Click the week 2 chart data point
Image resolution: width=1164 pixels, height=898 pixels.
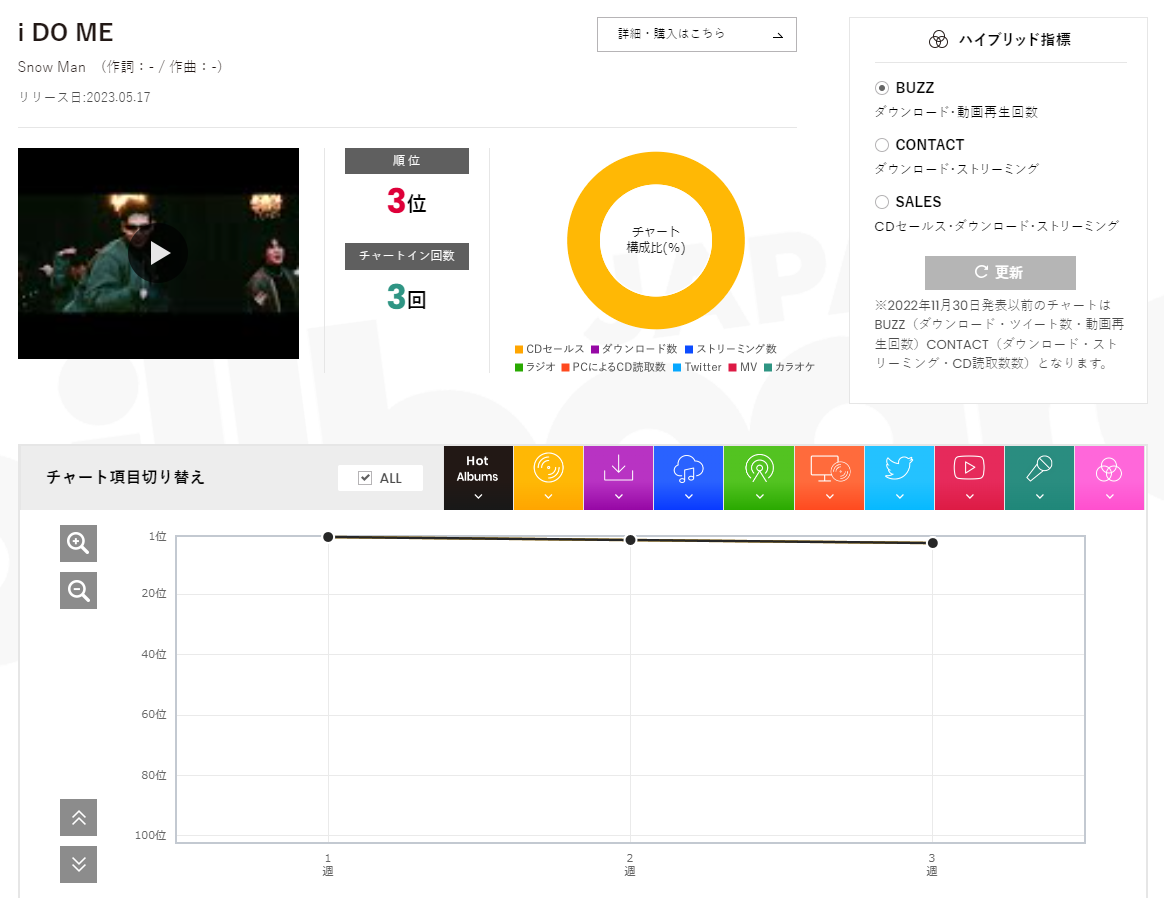[630, 540]
